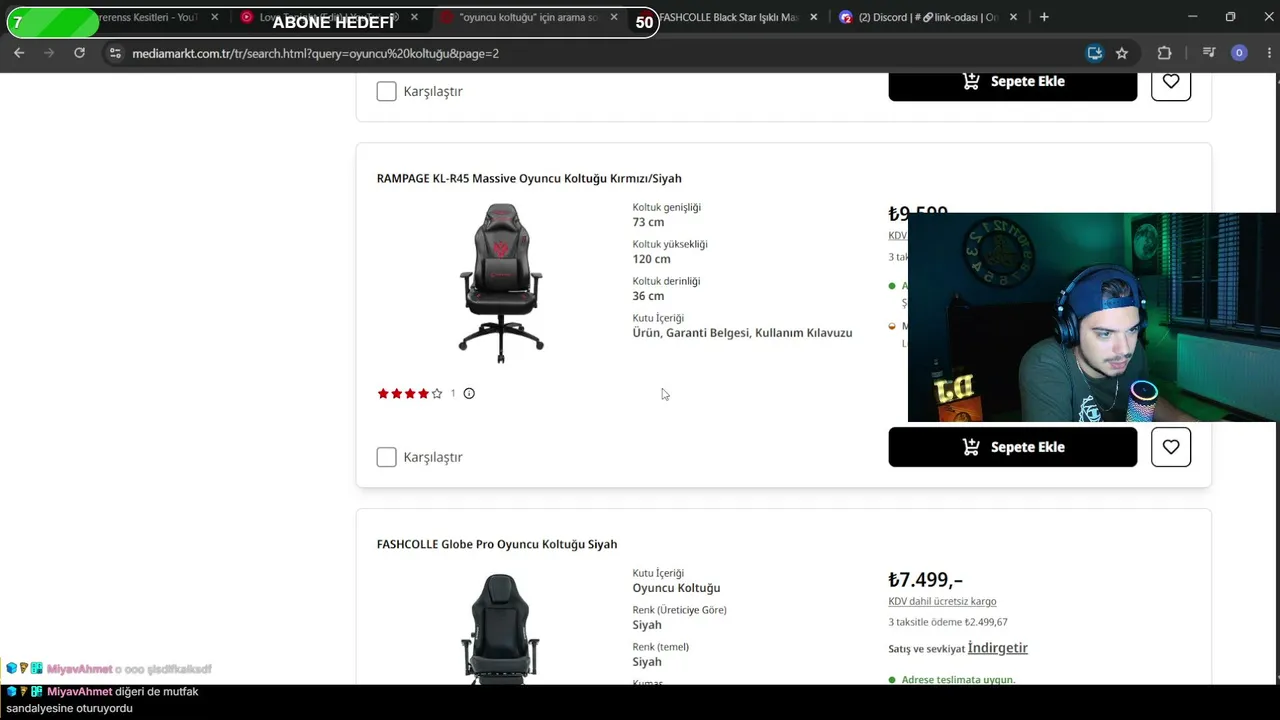Image resolution: width=1280 pixels, height=720 pixels.
Task: Click the 'Koltuk genişliği 73 cm' spec
Action: pyautogui.click(x=667, y=215)
